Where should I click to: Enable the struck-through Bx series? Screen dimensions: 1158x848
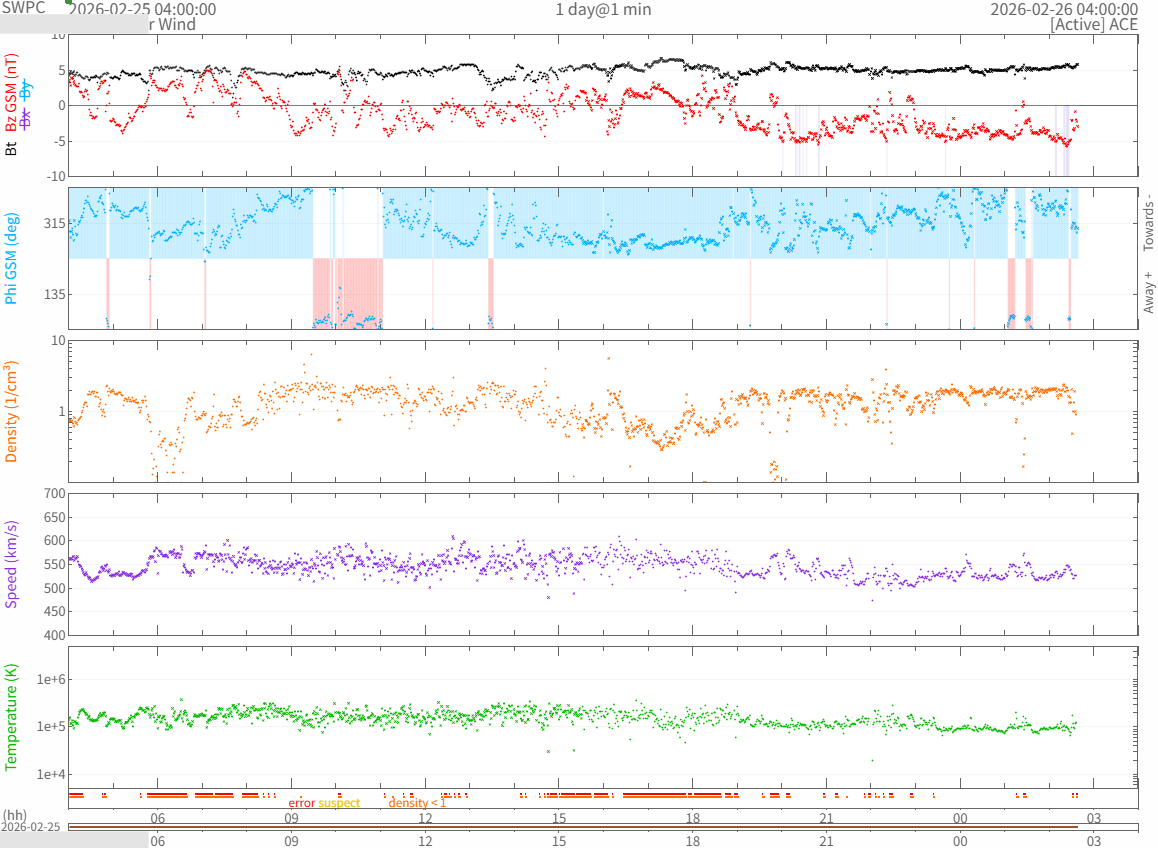coord(27,117)
